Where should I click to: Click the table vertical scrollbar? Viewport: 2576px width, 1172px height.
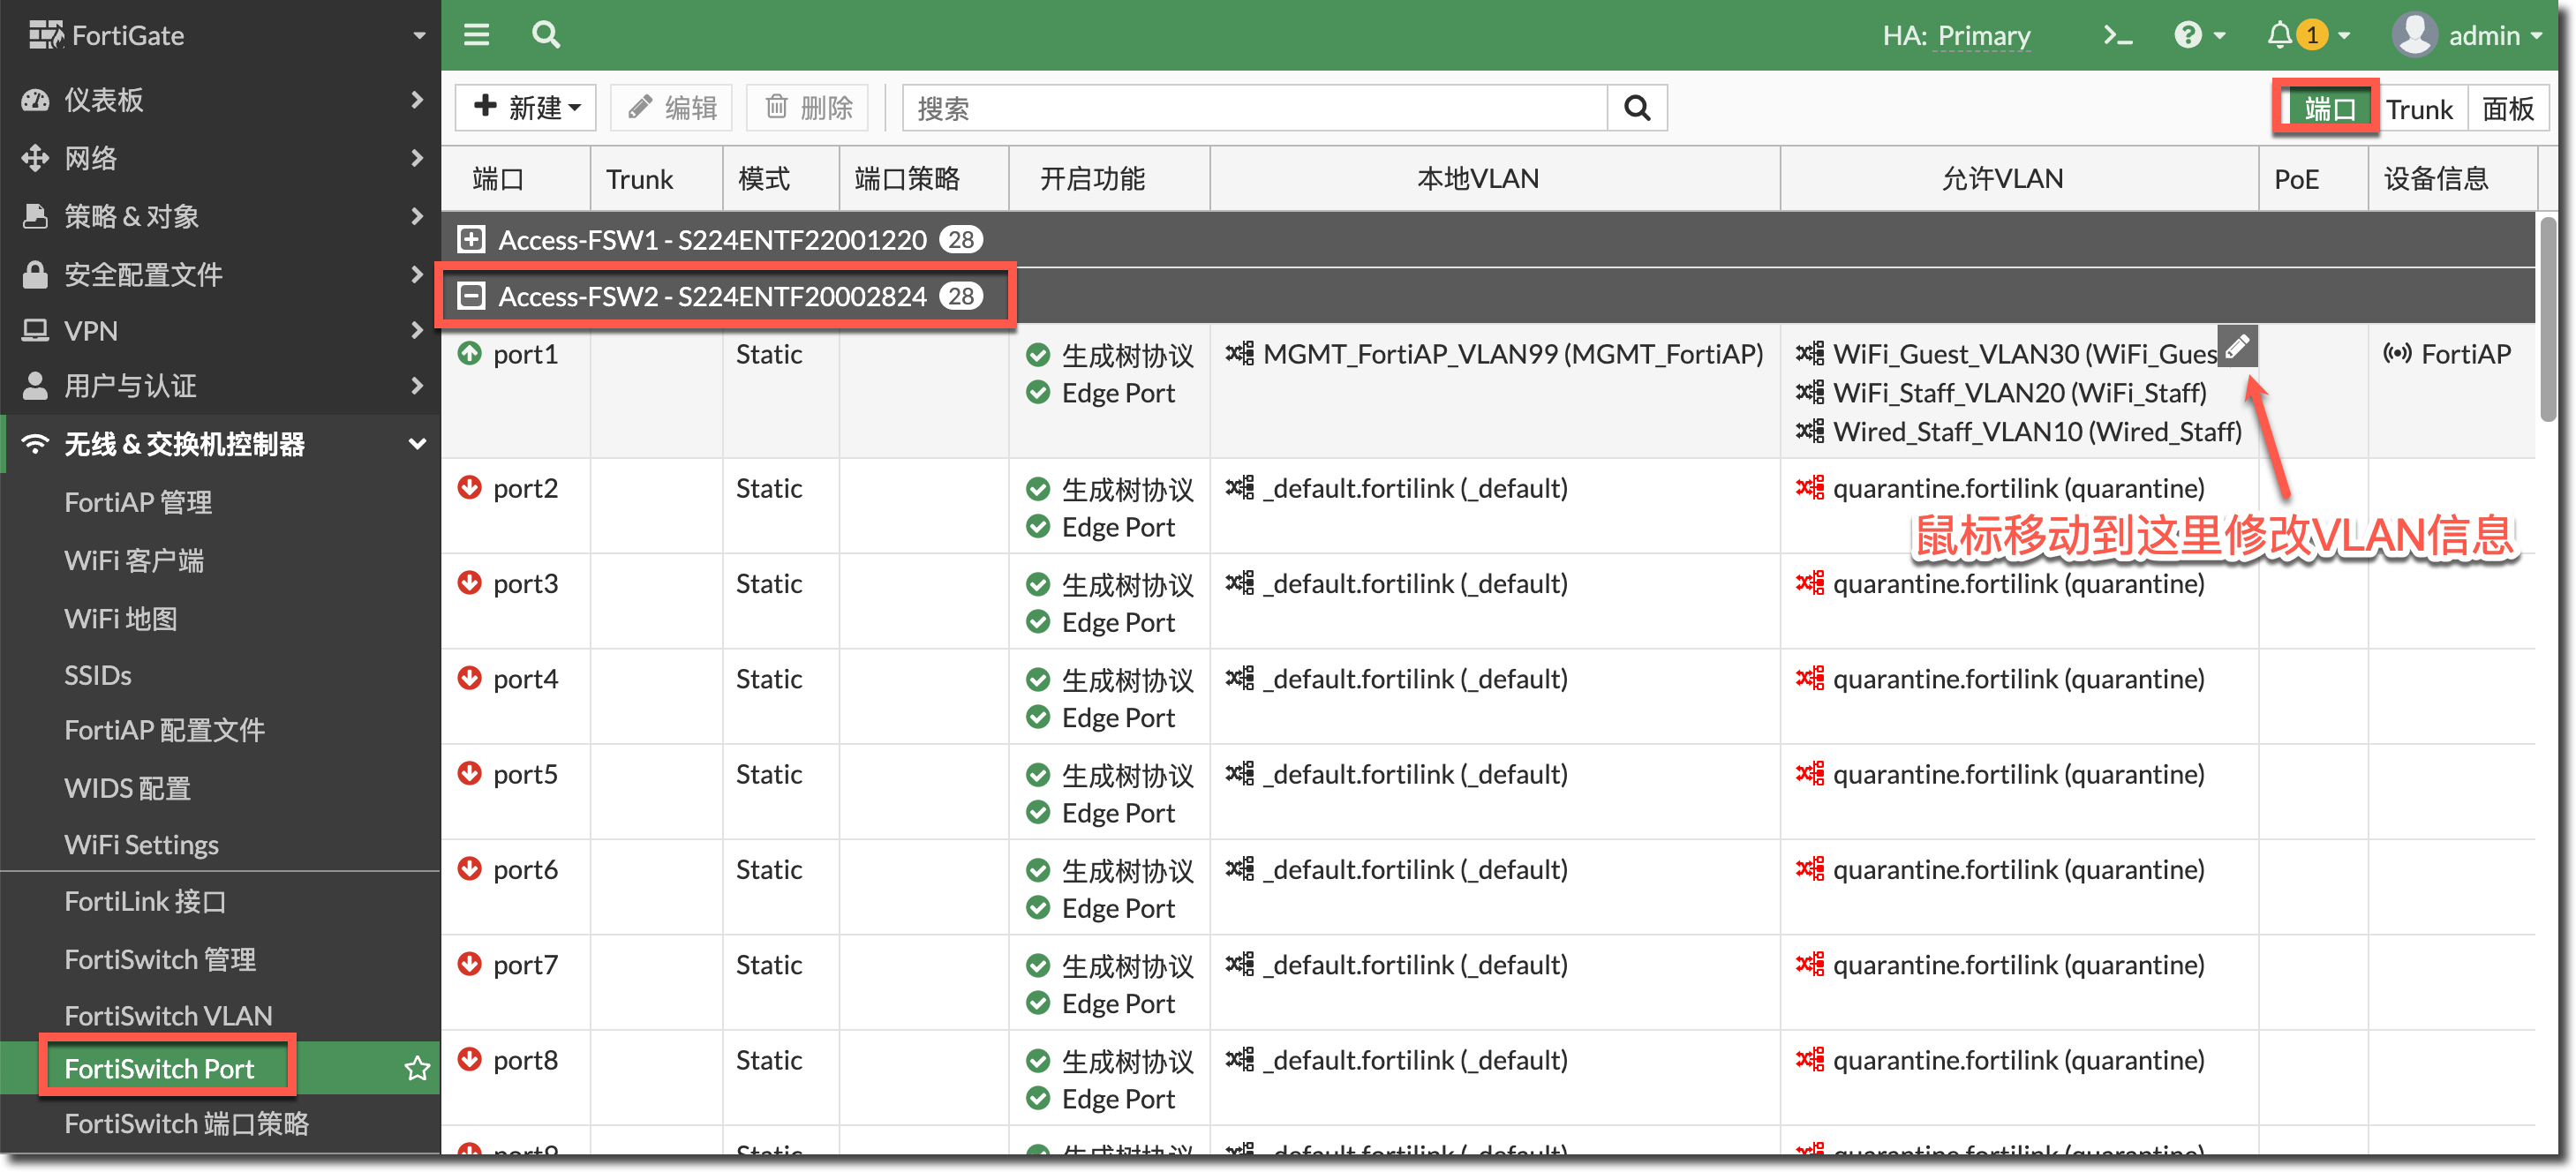click(2546, 320)
